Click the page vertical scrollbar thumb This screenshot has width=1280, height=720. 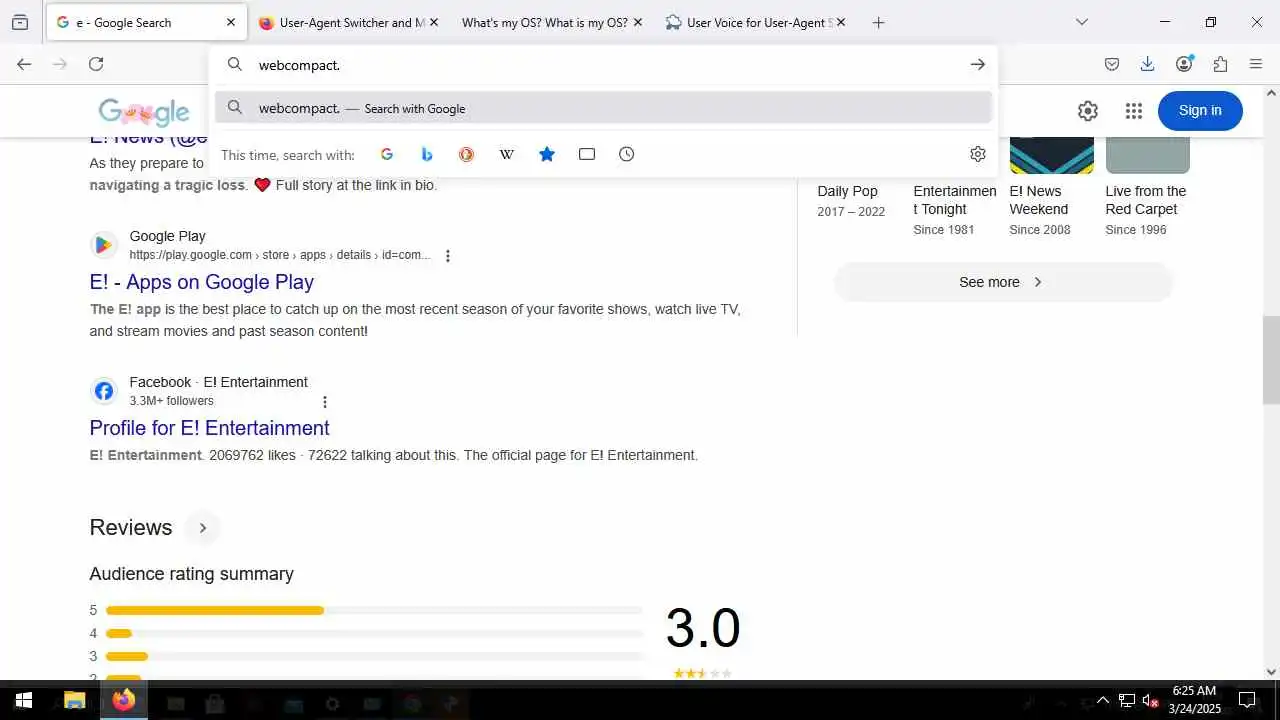[x=1271, y=360]
